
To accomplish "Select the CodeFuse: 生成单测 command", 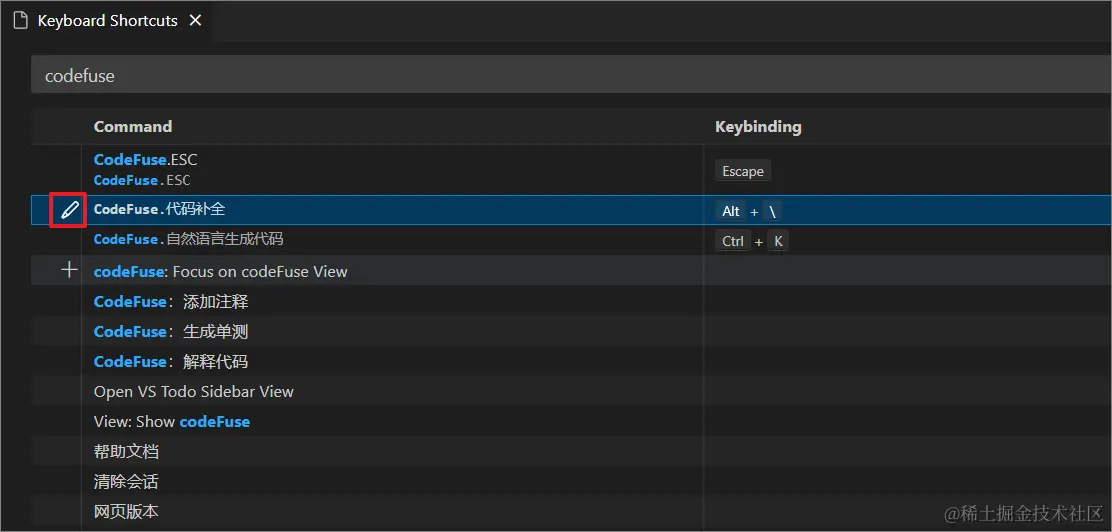I will point(171,331).
